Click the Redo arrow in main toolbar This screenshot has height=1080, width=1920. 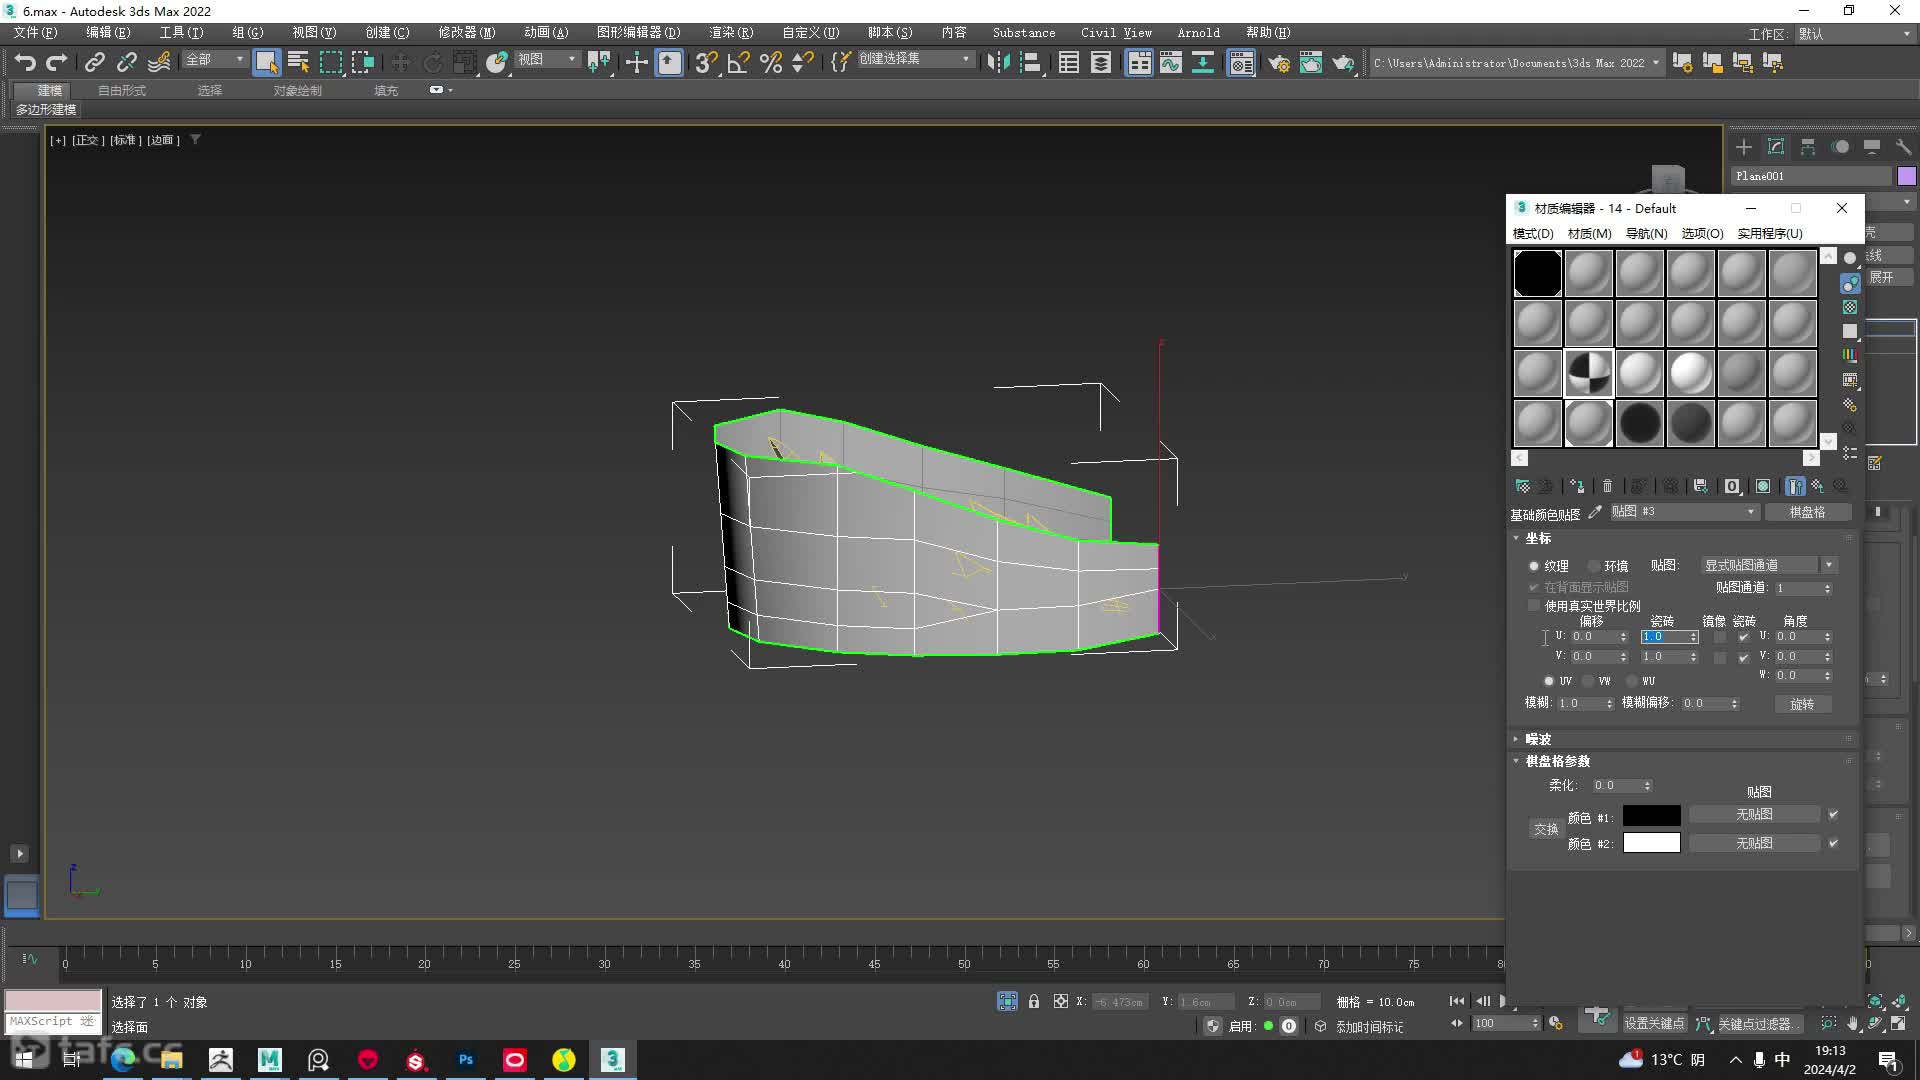point(57,62)
